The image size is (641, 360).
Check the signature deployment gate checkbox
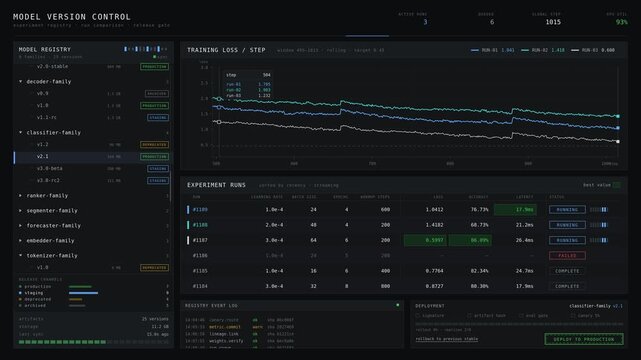(418, 316)
